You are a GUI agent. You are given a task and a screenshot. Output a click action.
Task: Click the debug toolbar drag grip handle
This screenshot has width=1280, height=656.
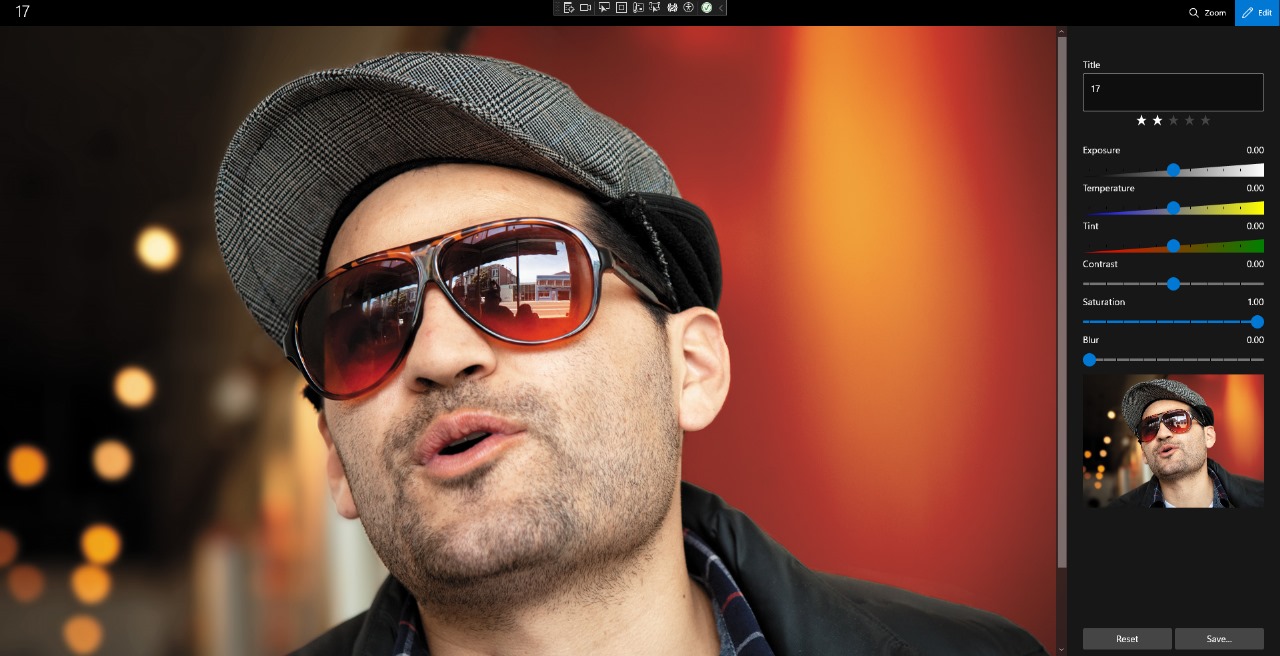558,7
